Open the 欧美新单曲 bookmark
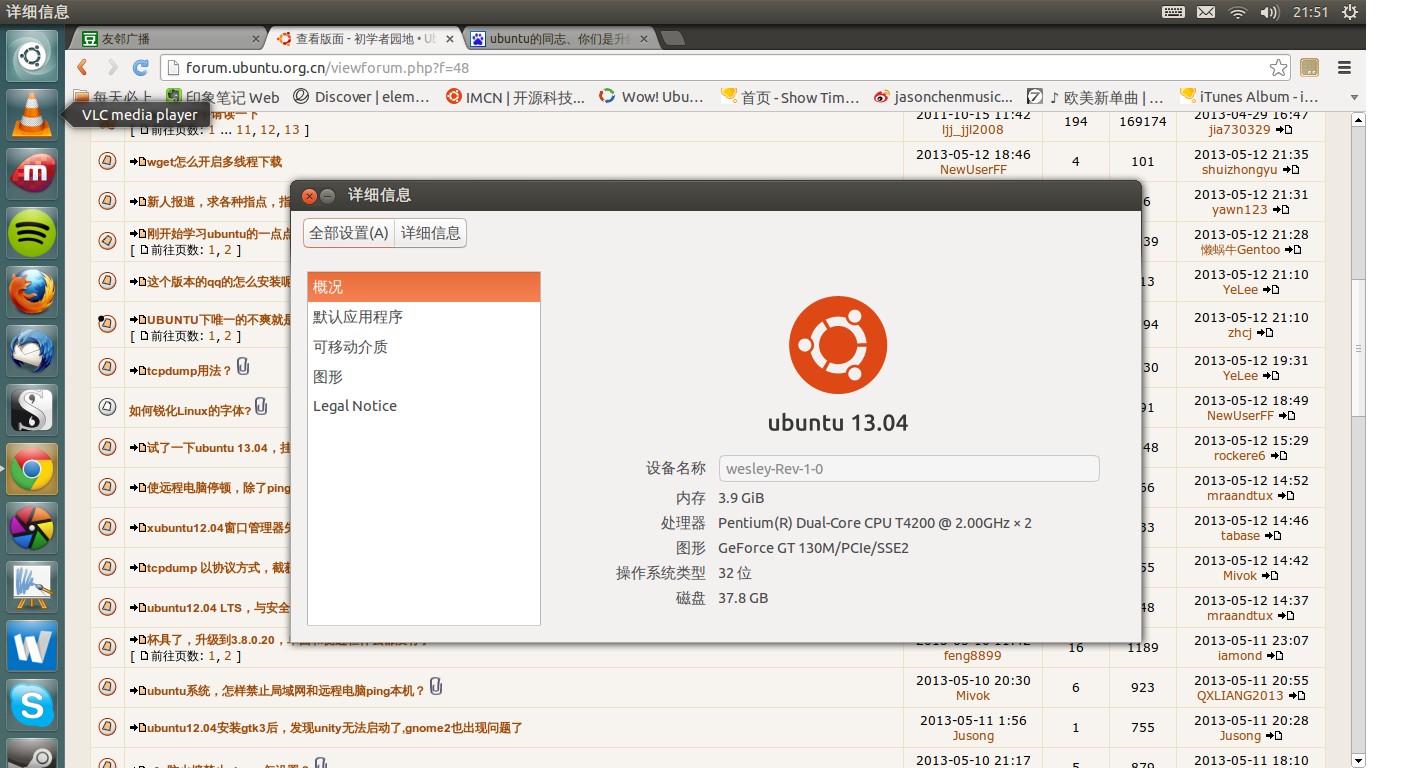The height and width of the screenshot is (768, 1408). (x=1096, y=97)
